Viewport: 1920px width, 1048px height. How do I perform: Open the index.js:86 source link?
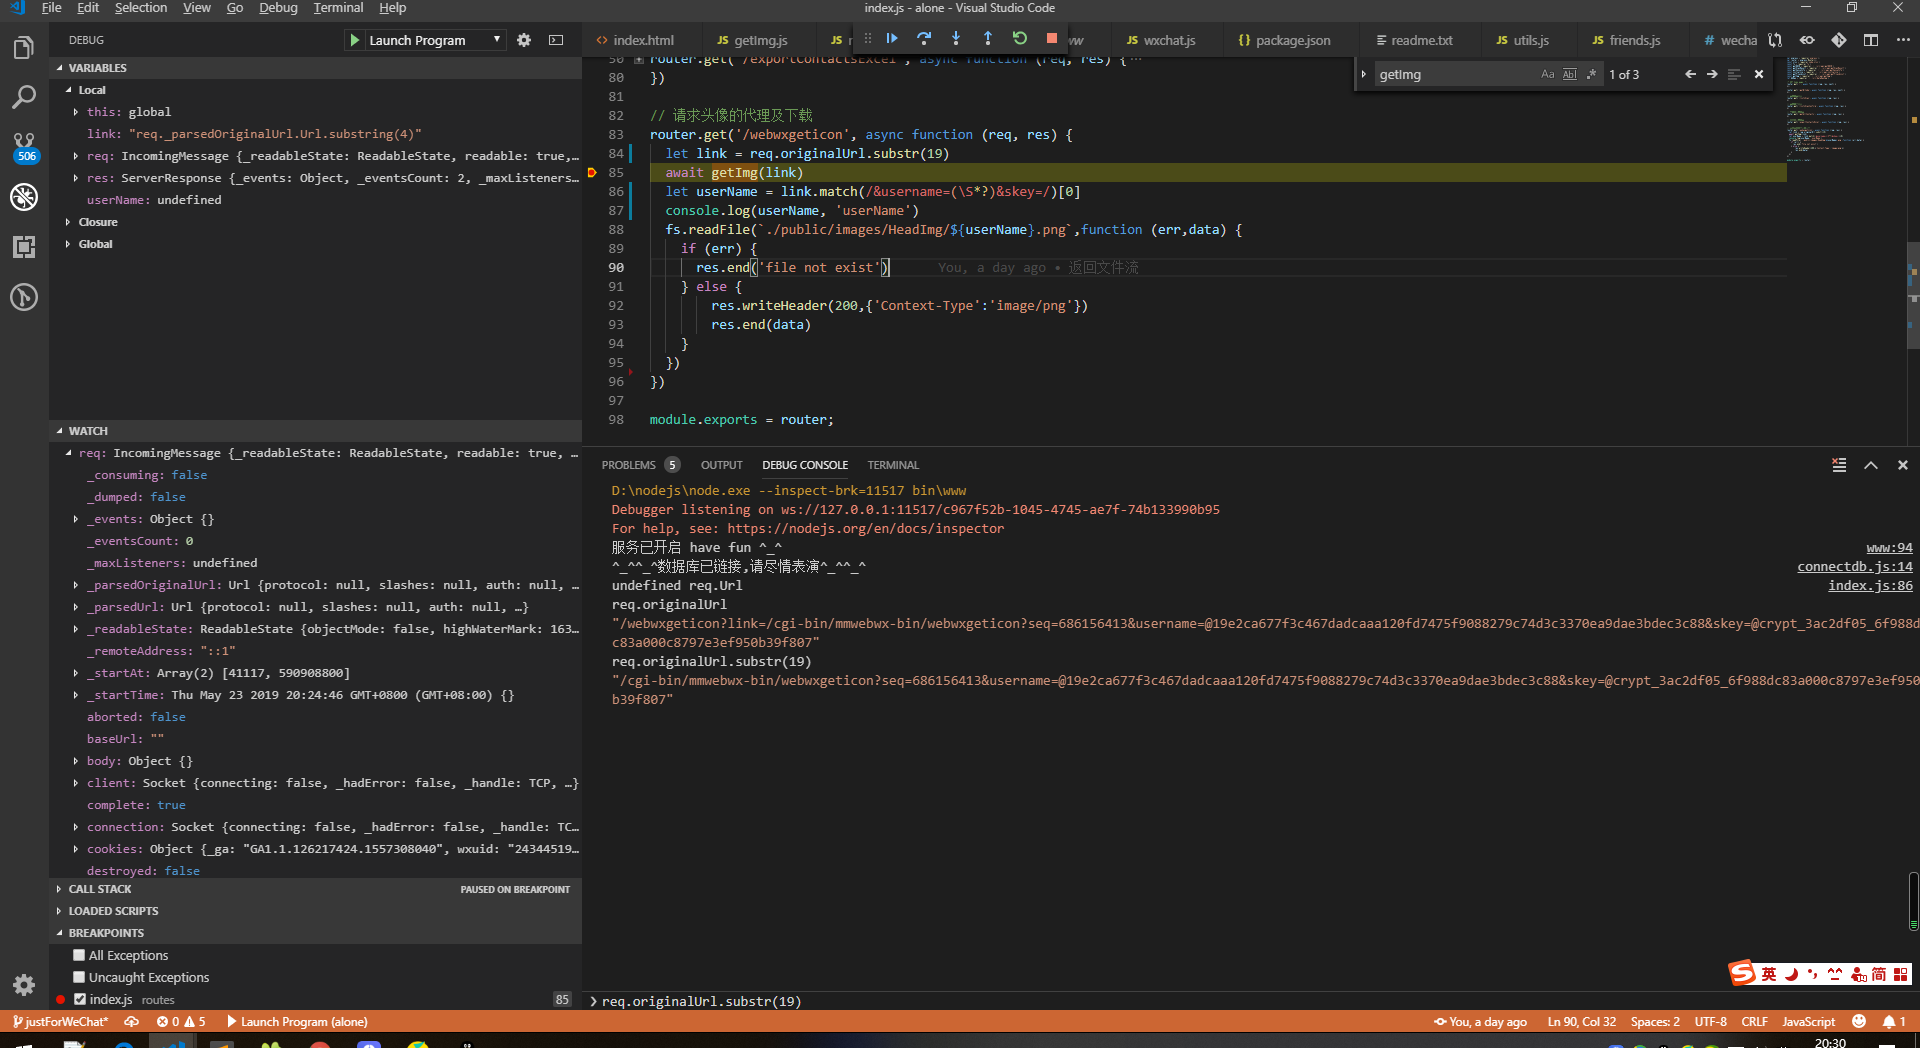click(1870, 586)
